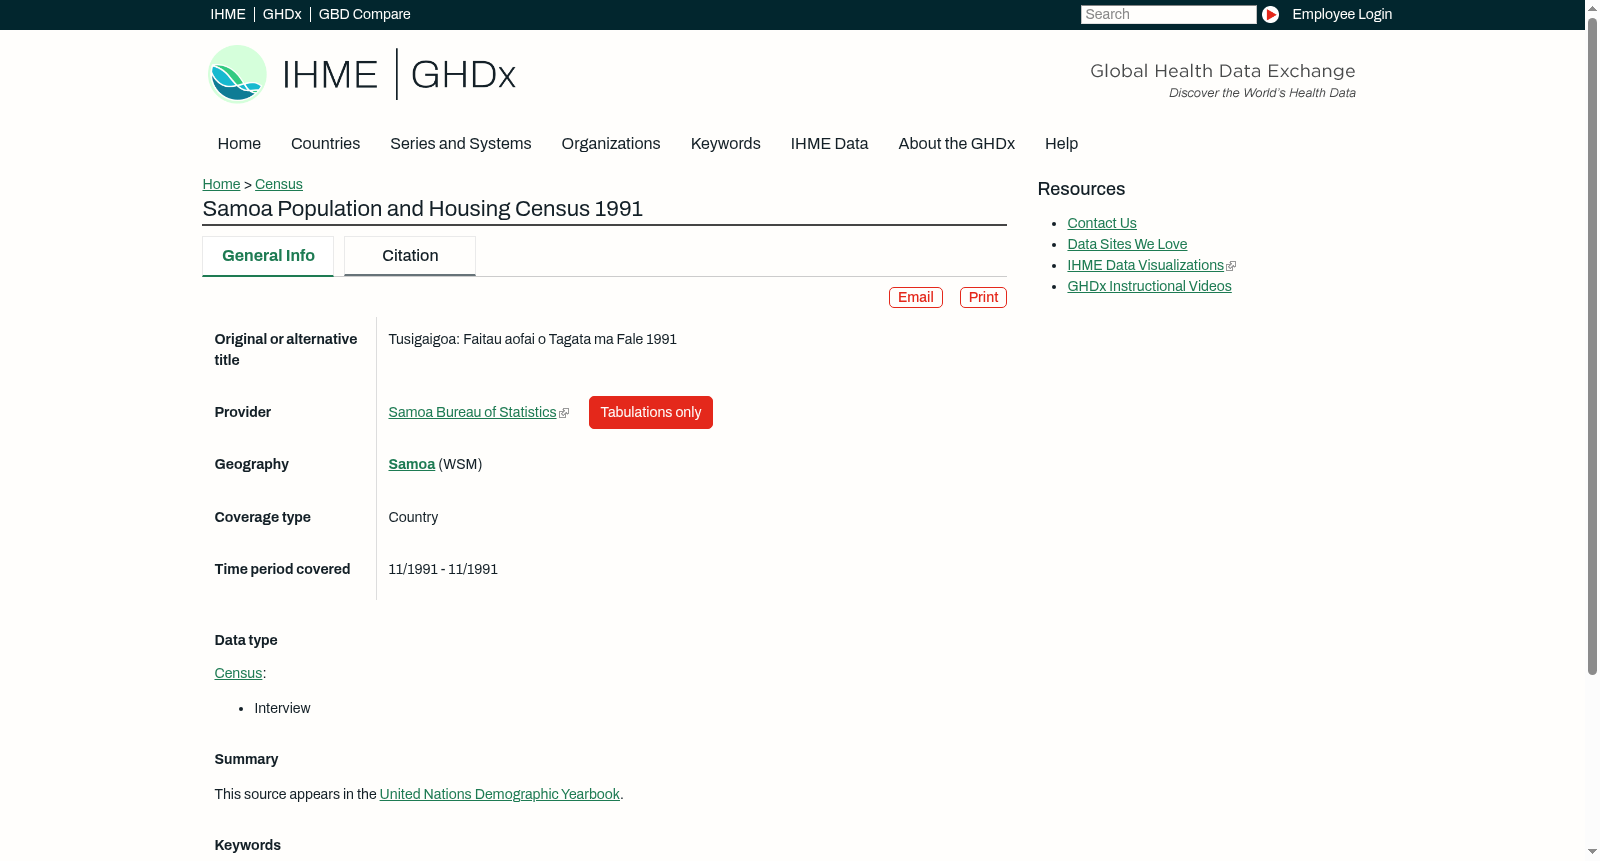Select the 'Interview' list item
Image resolution: width=1600 pixels, height=861 pixels.
[282, 709]
